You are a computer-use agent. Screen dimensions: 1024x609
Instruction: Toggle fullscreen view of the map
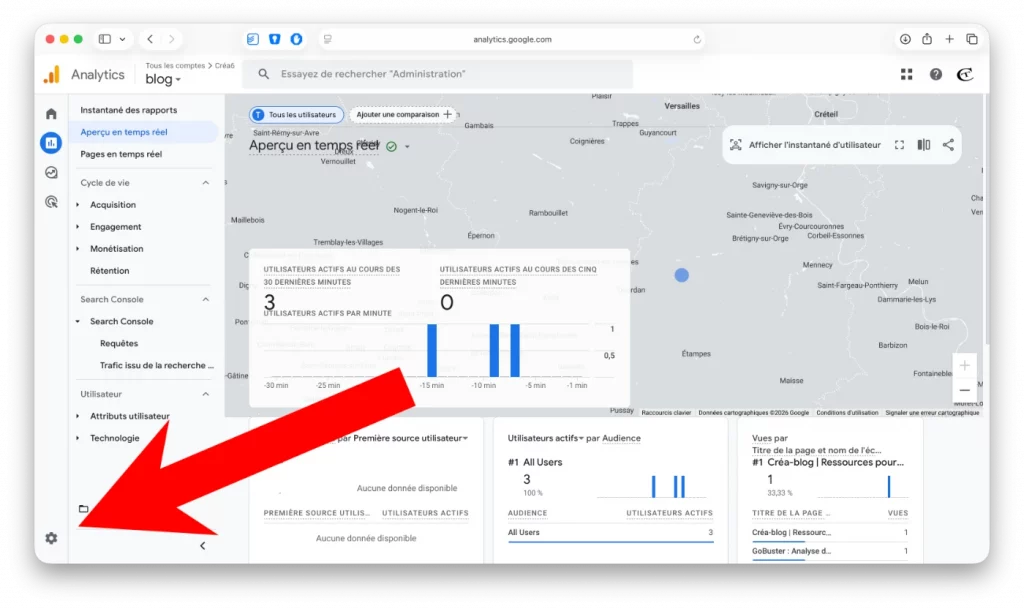899,145
